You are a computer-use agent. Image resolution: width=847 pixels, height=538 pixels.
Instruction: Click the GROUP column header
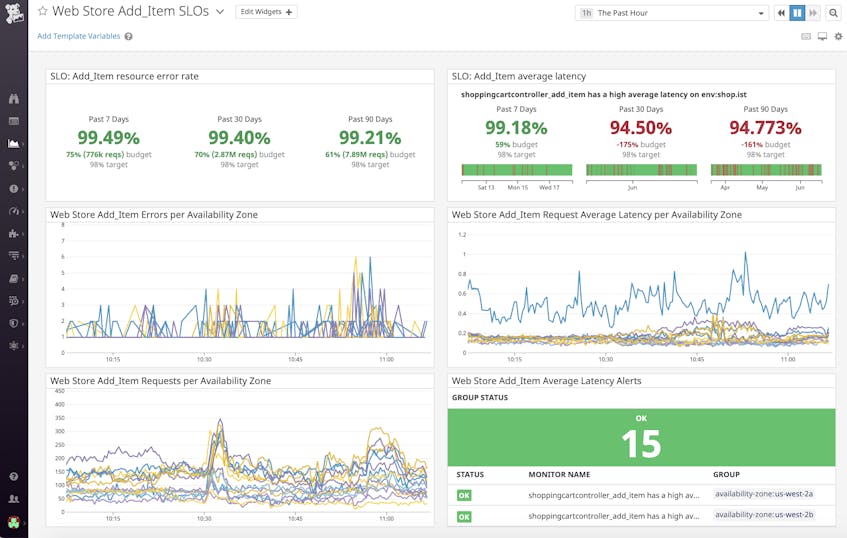click(x=726, y=475)
